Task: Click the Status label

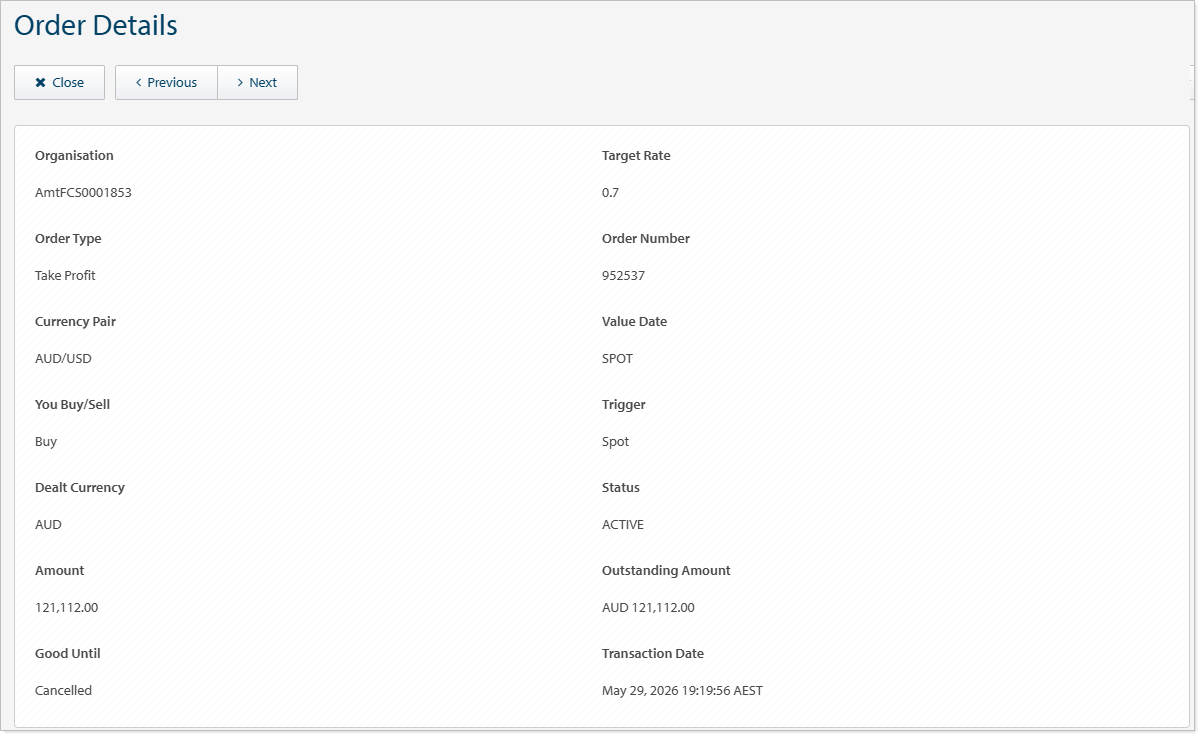Action: [x=621, y=488]
